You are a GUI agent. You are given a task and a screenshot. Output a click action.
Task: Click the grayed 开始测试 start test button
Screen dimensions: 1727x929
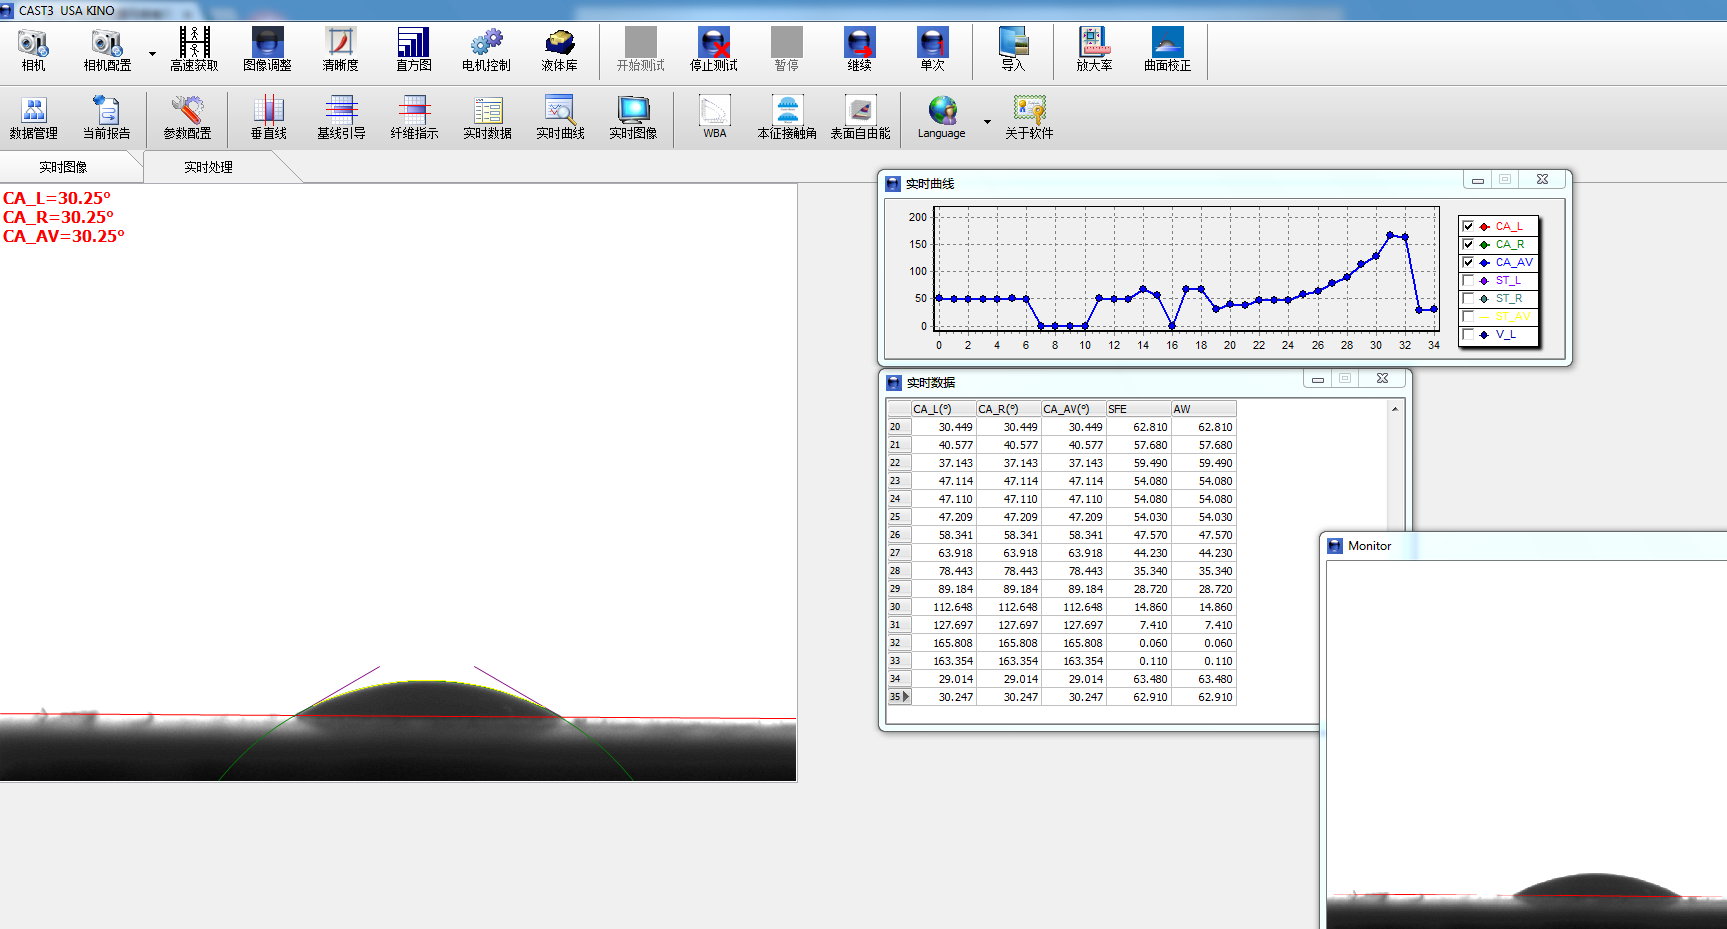(x=640, y=50)
